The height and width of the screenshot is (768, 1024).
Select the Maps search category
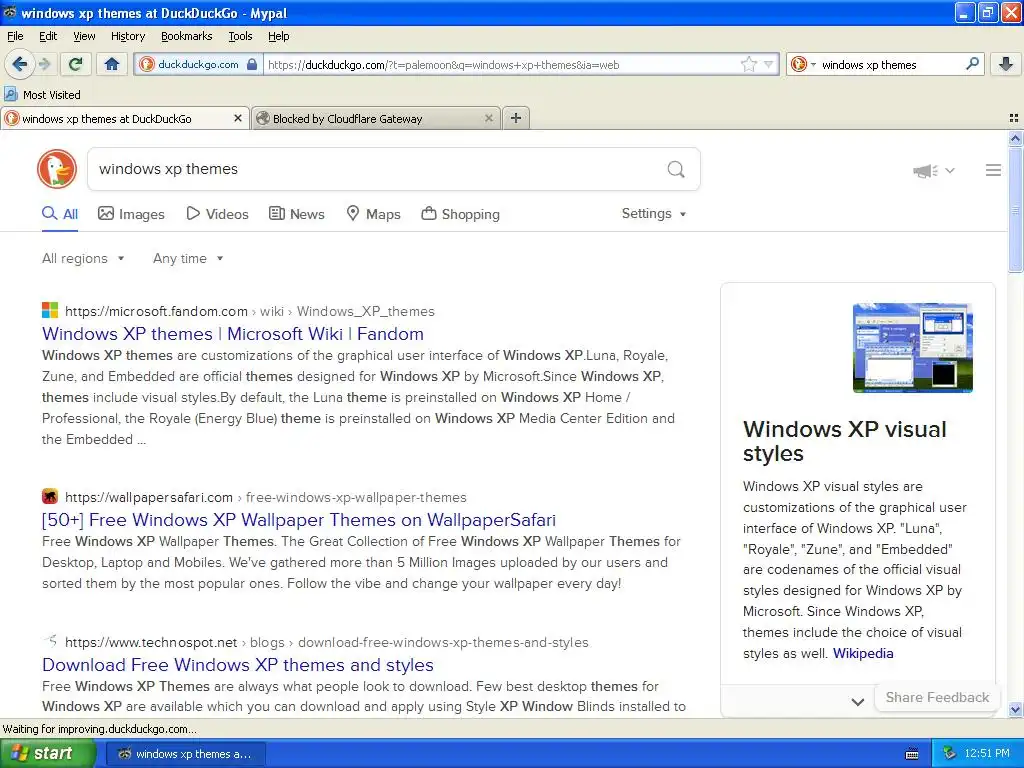tap(373, 214)
